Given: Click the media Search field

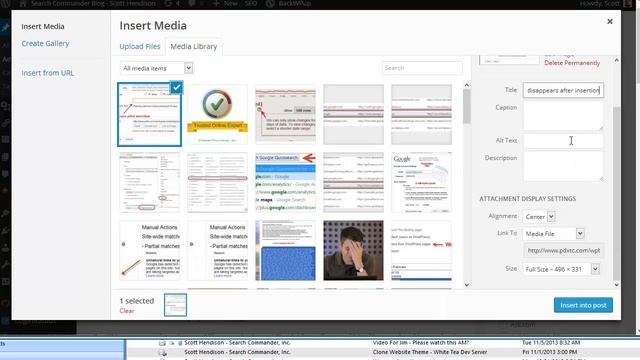Looking at the screenshot, I should [422, 68].
